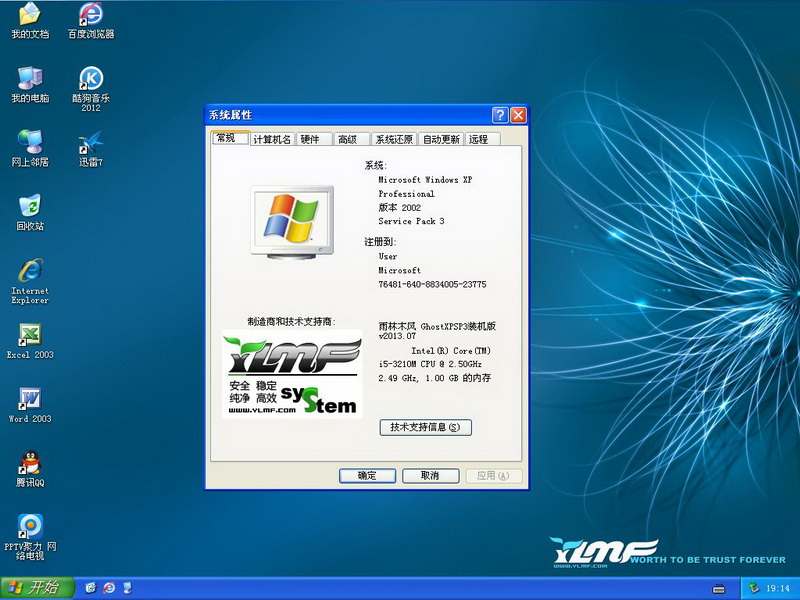This screenshot has width=800, height=600.
Task: Click the greyed-out 应用(A) button
Action: tap(494, 476)
